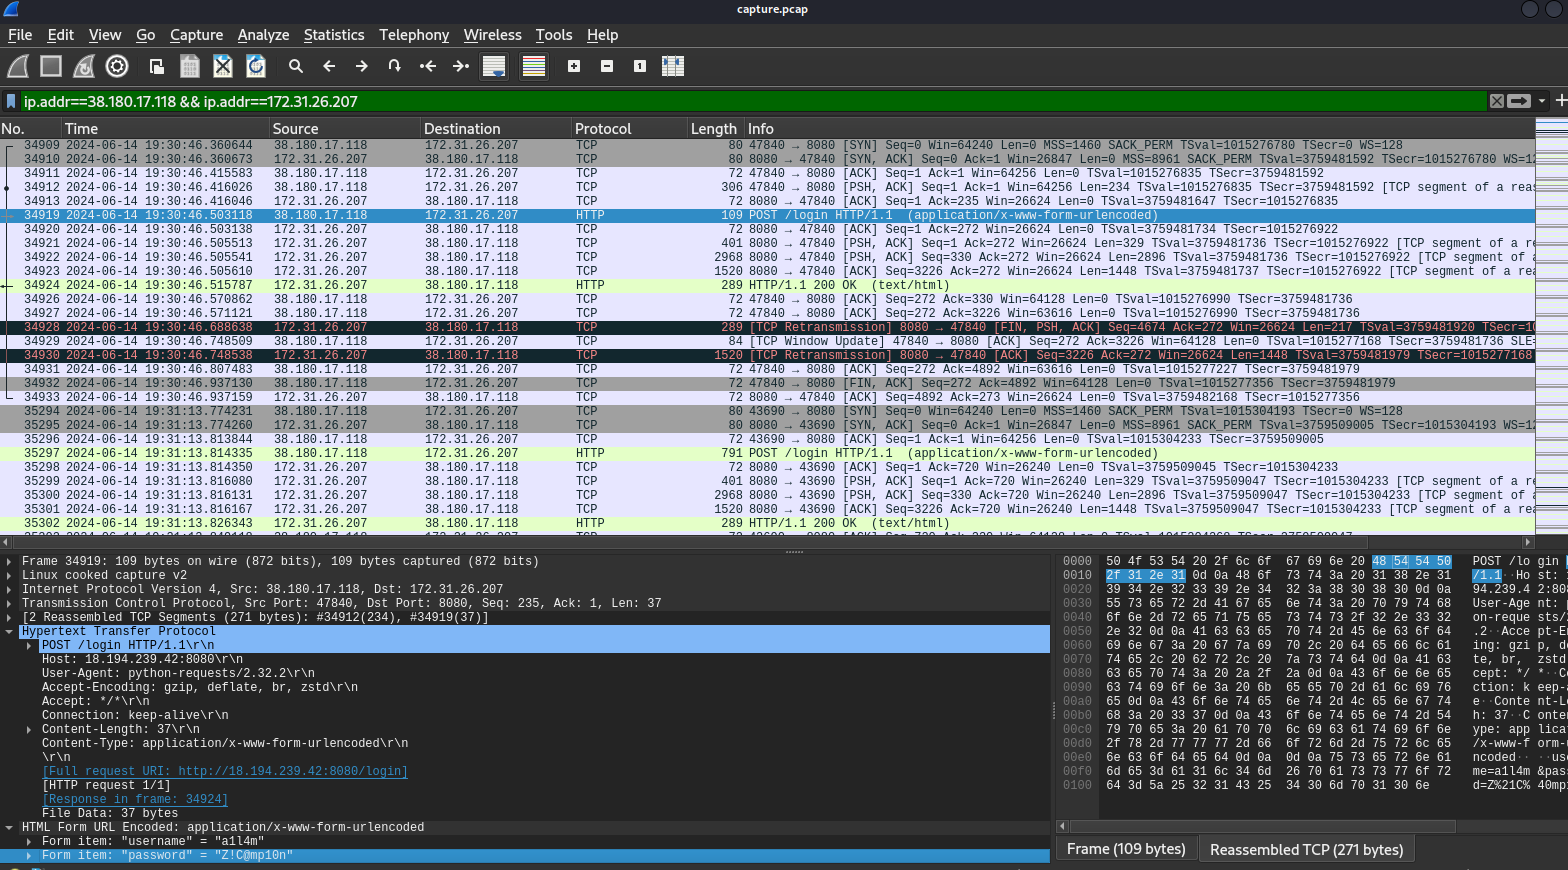Toggle packet list colorization
This screenshot has height=870, width=1568.
point(534,67)
